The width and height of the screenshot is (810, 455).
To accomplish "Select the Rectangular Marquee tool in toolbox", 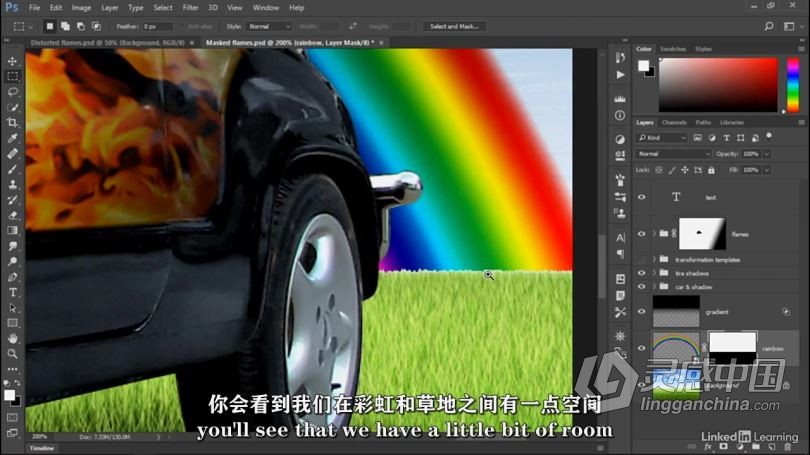I will coord(12,76).
